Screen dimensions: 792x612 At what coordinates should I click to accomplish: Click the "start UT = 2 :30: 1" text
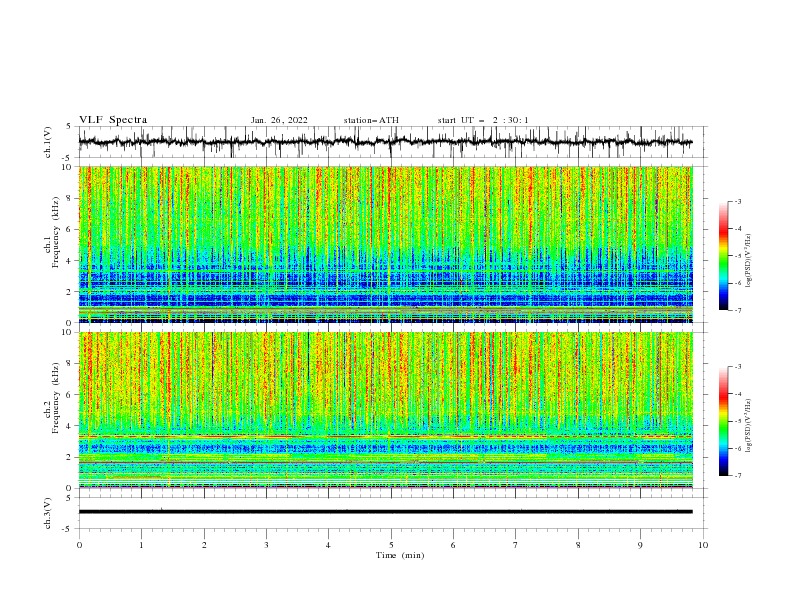click(483, 120)
